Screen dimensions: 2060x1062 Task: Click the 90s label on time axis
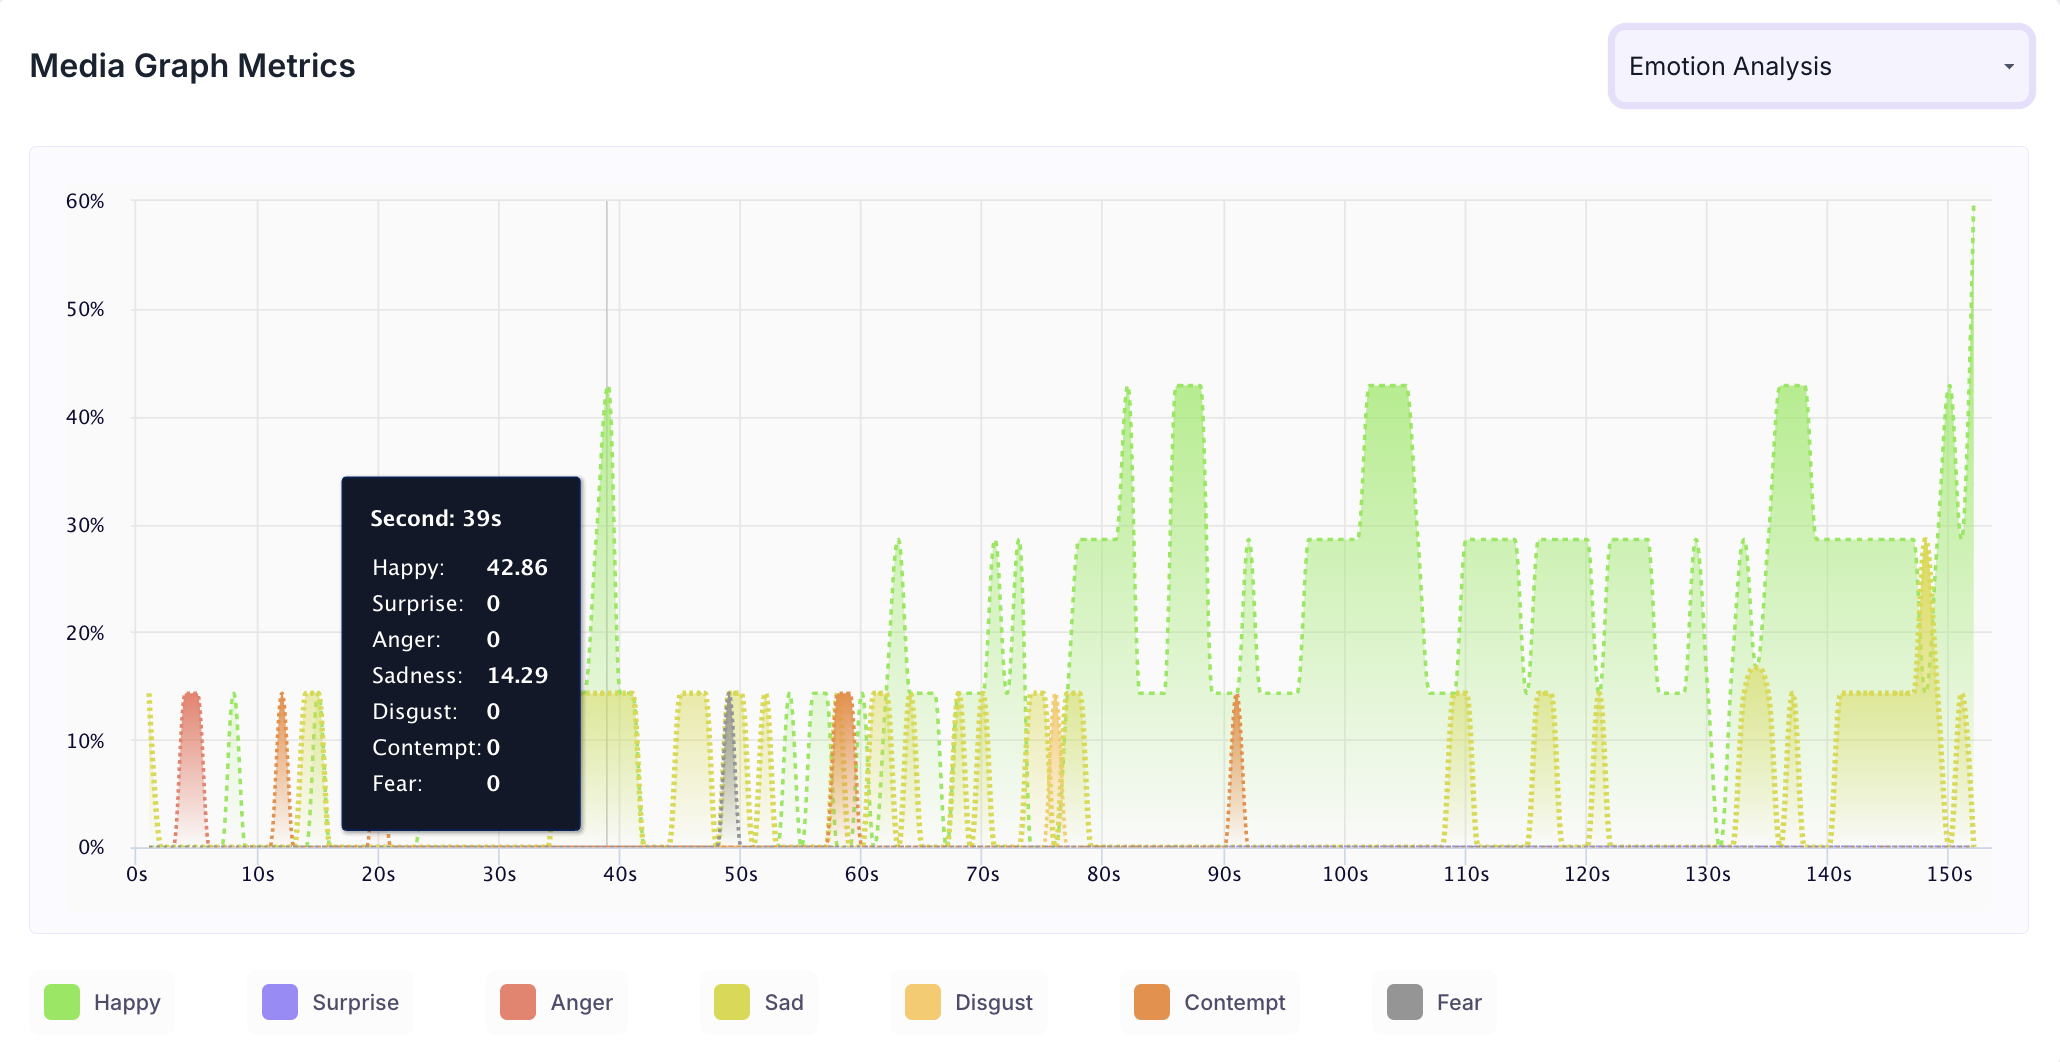click(1224, 874)
